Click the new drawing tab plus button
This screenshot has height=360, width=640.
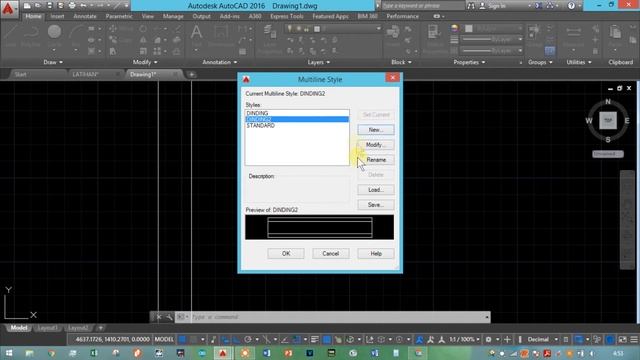191,74
